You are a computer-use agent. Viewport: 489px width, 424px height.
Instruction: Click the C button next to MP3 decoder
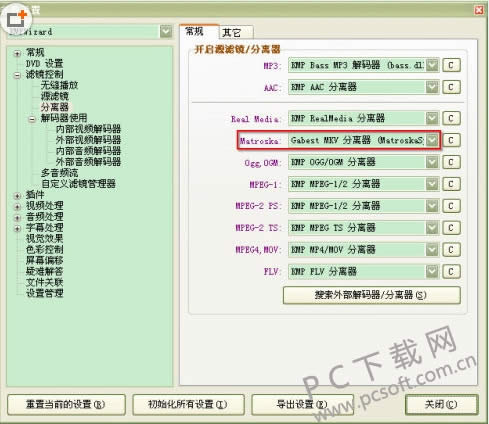451,65
